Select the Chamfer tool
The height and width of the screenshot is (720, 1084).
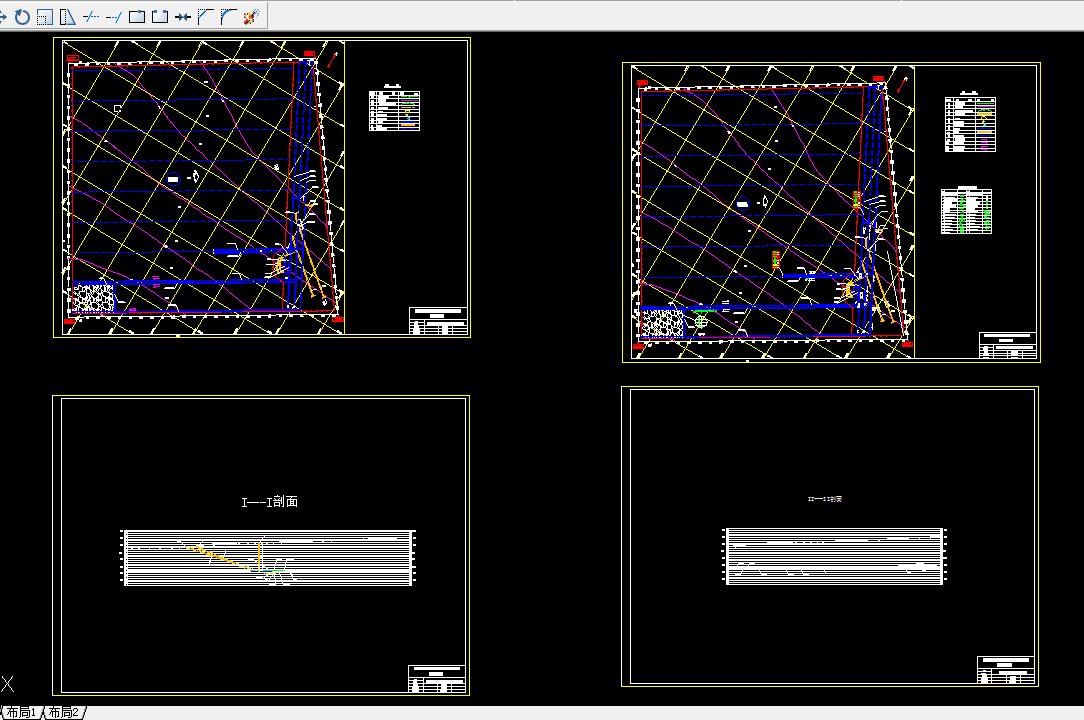[x=205, y=17]
